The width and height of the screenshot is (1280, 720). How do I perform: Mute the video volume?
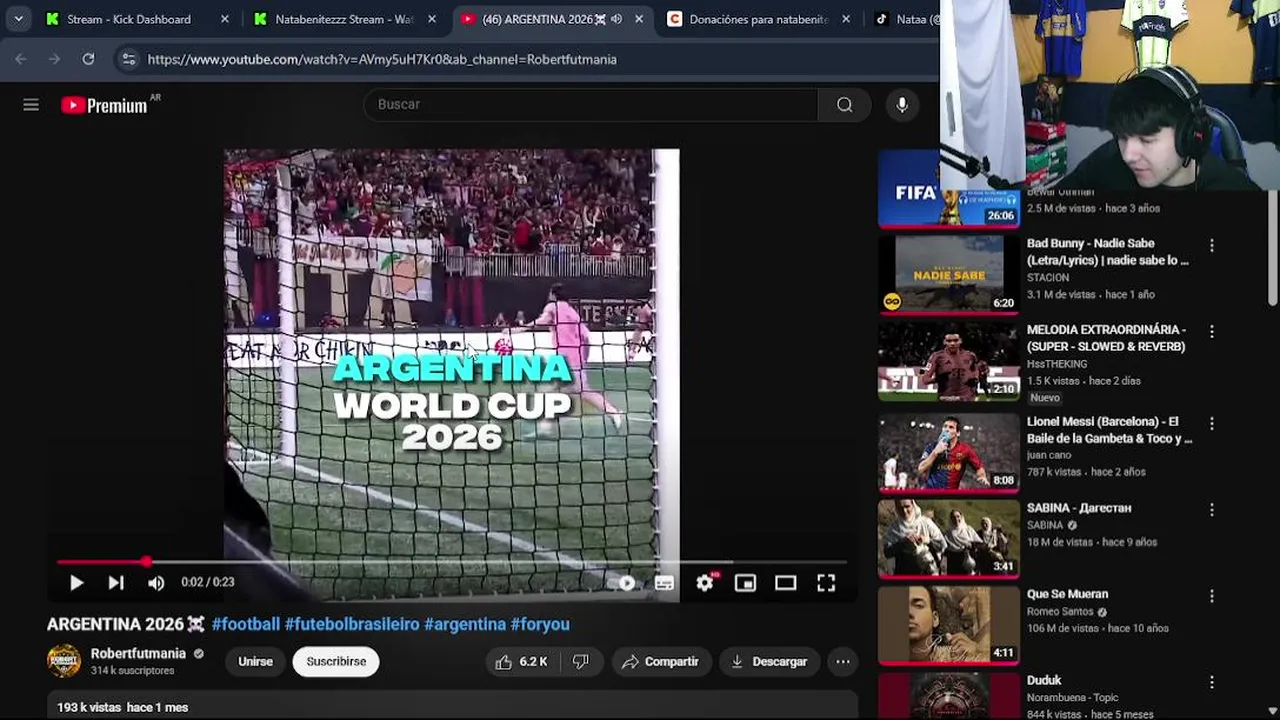point(156,583)
